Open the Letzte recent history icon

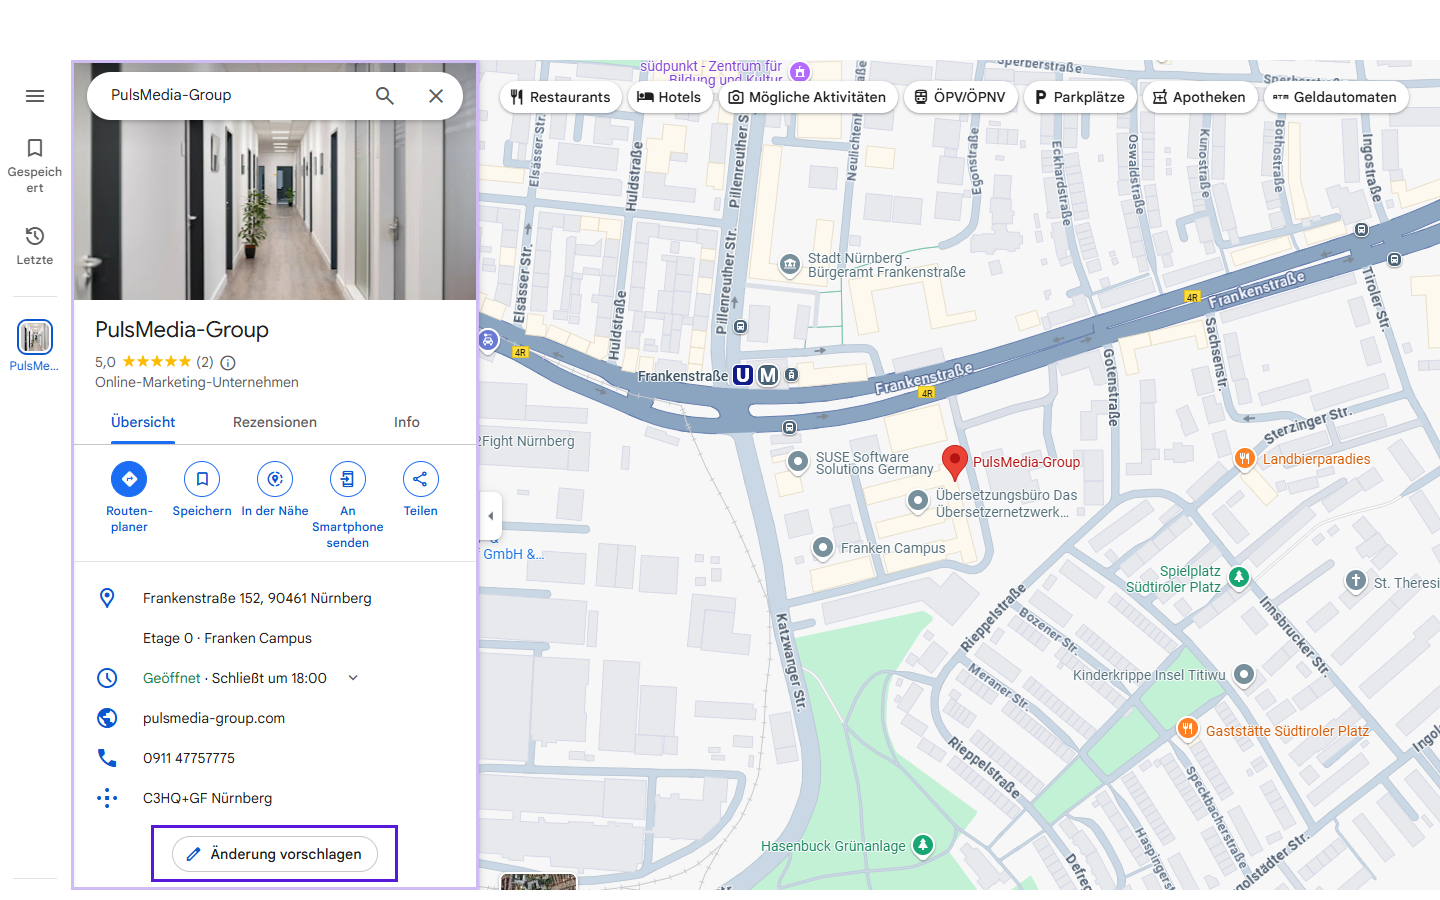point(35,237)
